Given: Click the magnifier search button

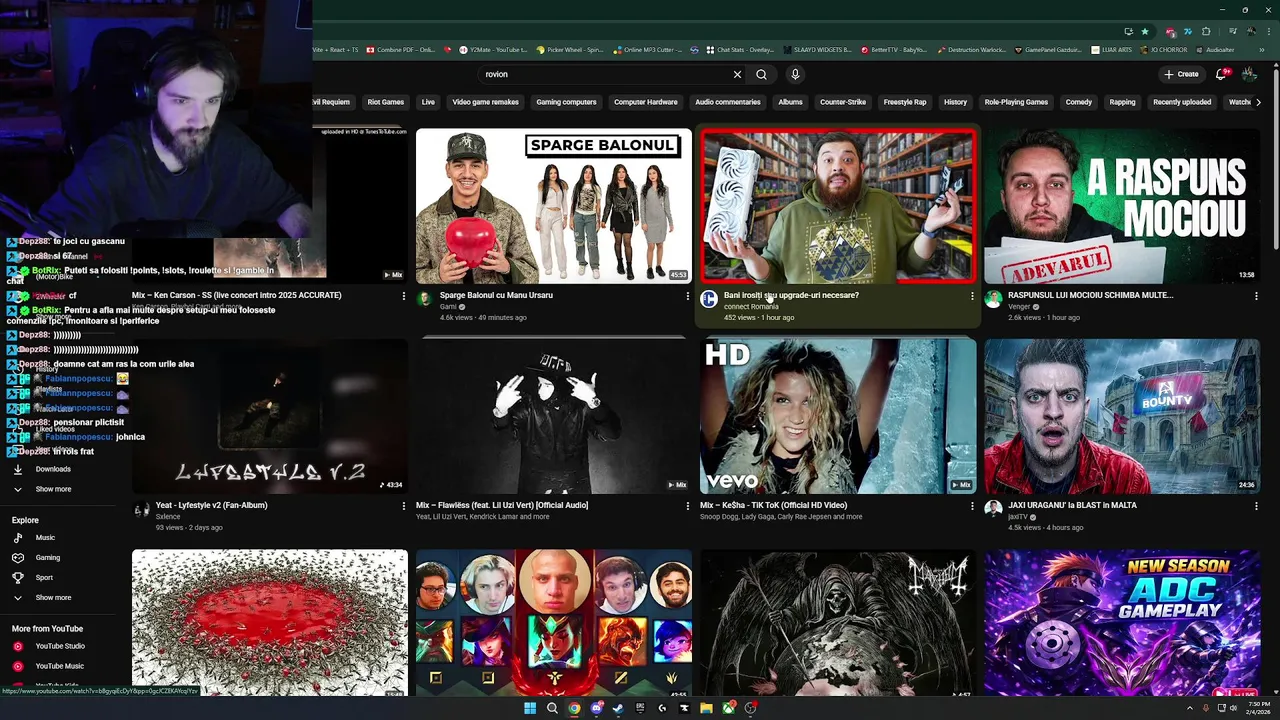Looking at the screenshot, I should [761, 74].
